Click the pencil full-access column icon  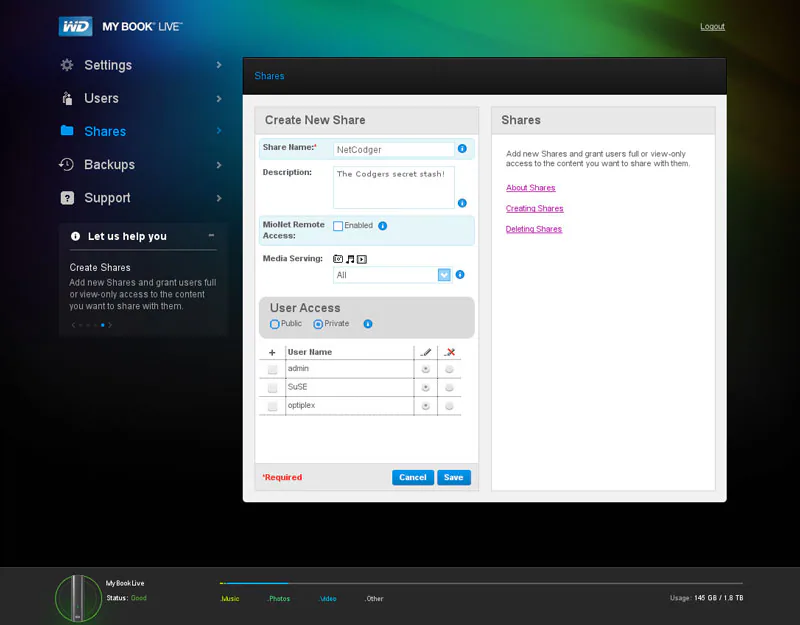426,352
